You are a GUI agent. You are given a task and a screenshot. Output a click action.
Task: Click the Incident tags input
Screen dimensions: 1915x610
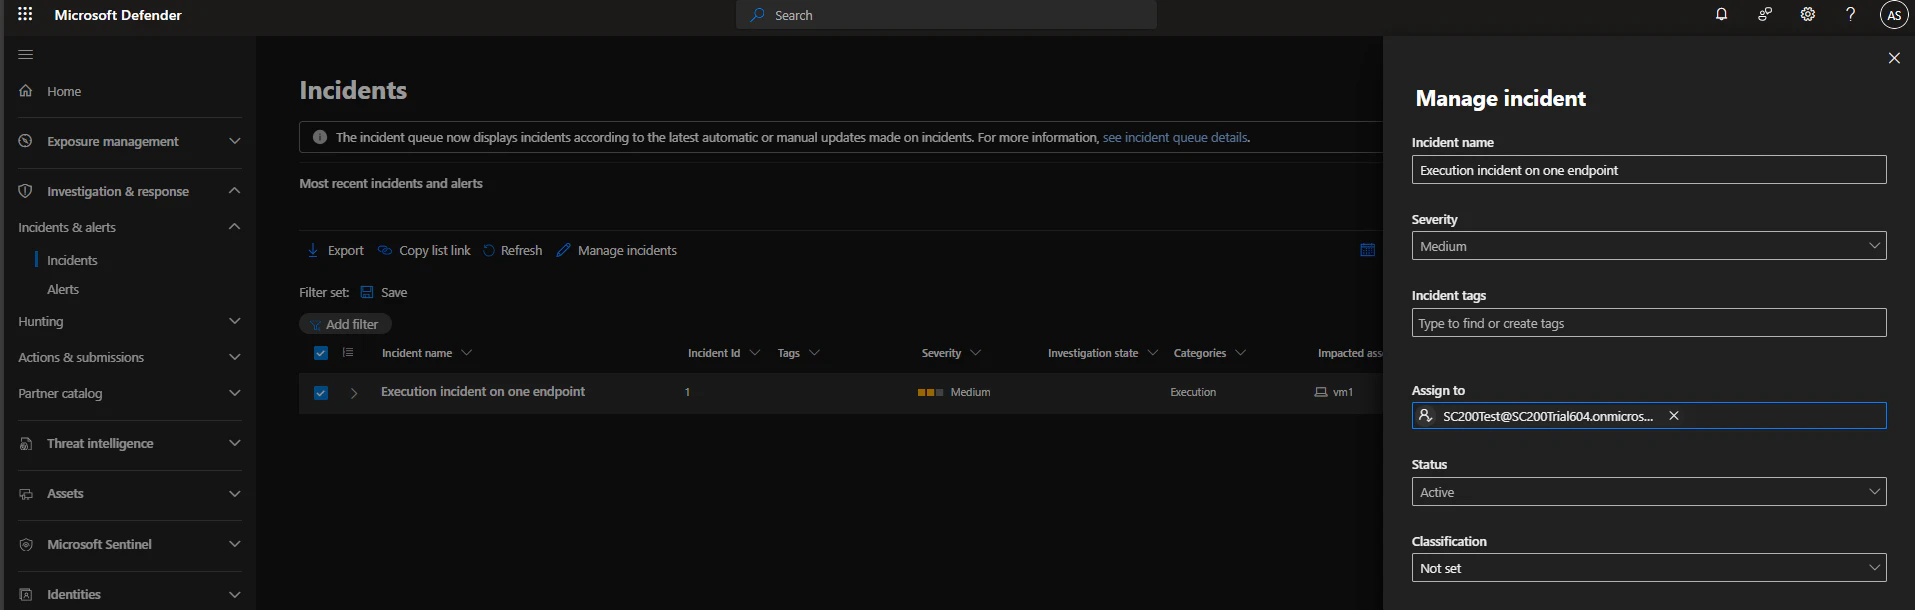(x=1649, y=323)
